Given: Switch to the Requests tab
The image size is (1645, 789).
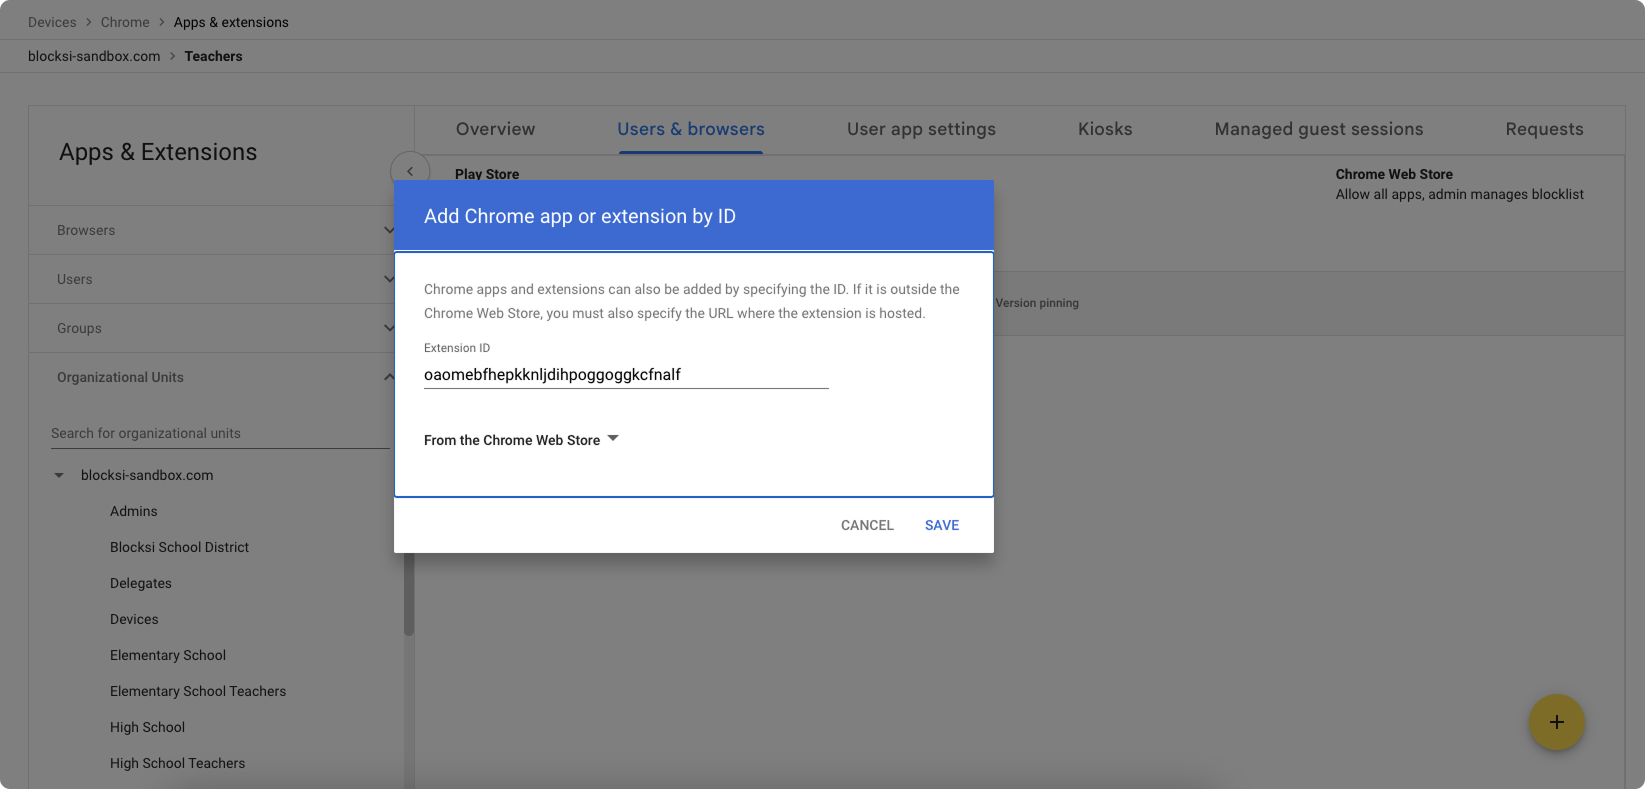Looking at the screenshot, I should coord(1544,129).
